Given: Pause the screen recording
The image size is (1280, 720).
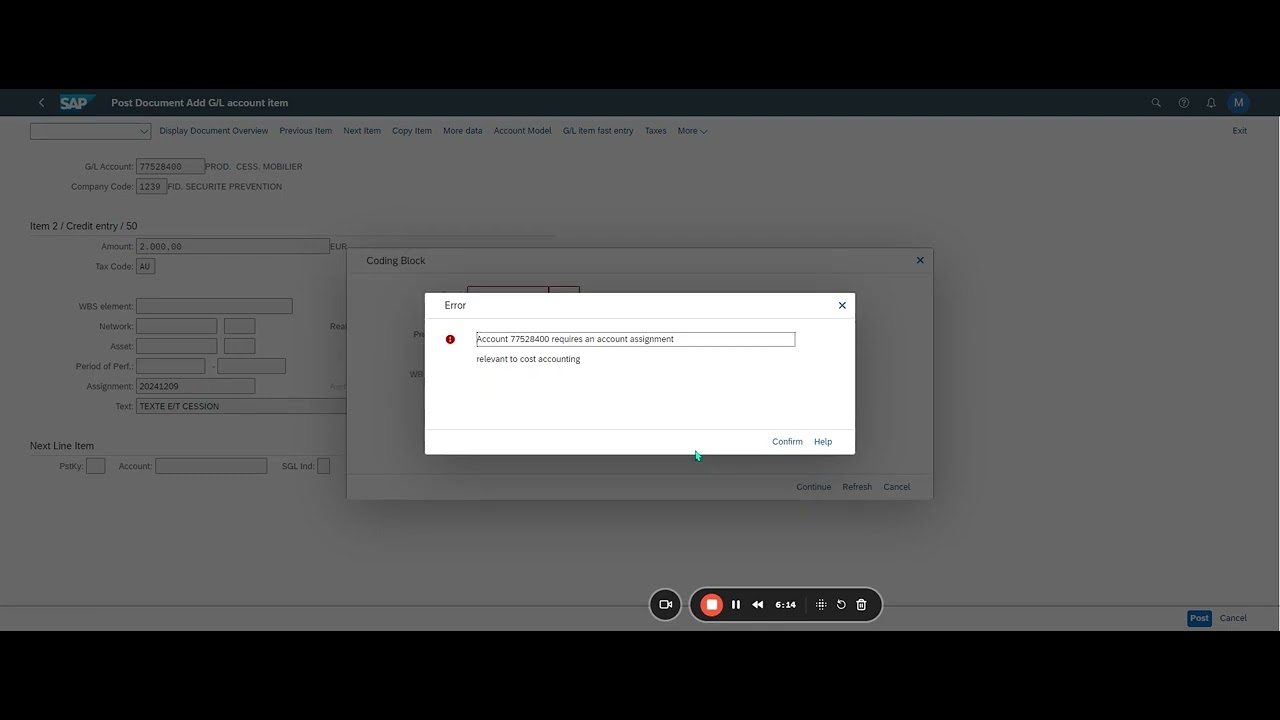Looking at the screenshot, I should 736,604.
